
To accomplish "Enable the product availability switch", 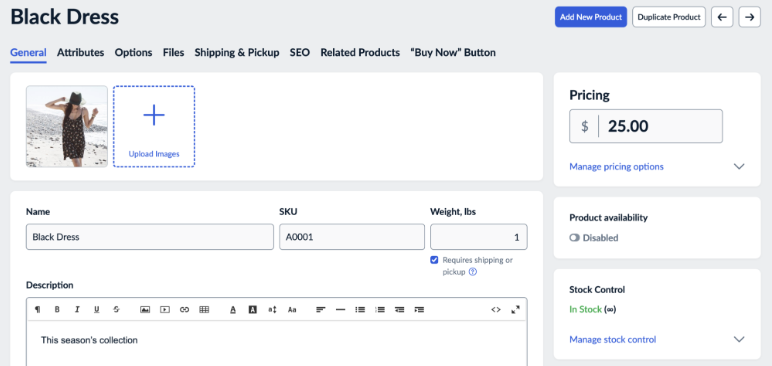I will (x=574, y=238).
